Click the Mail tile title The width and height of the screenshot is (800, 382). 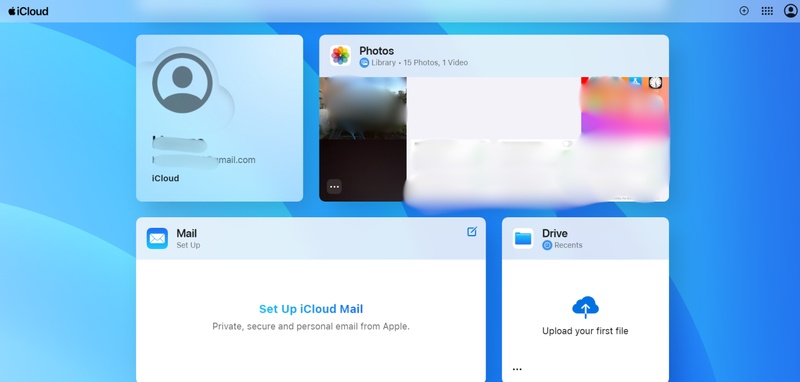pos(186,233)
